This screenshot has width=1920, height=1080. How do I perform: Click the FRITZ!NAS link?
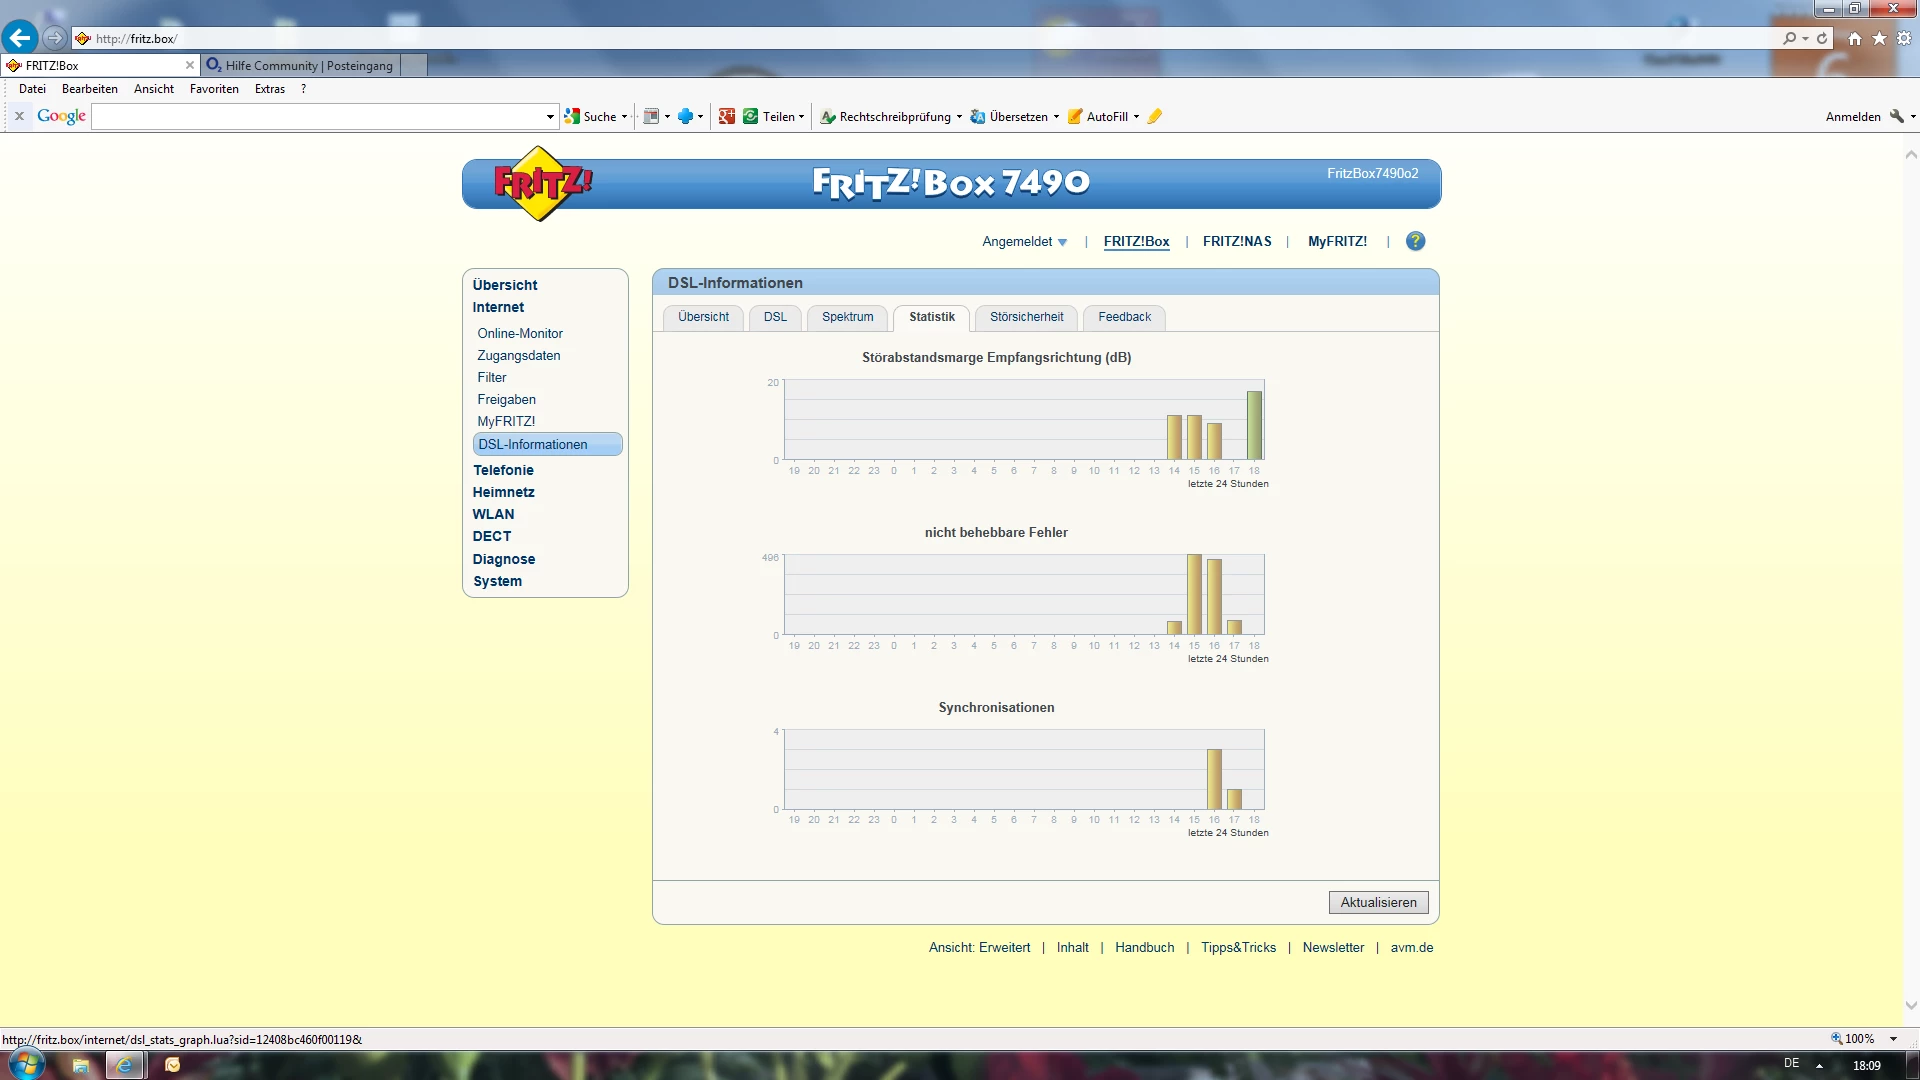[1237, 242]
